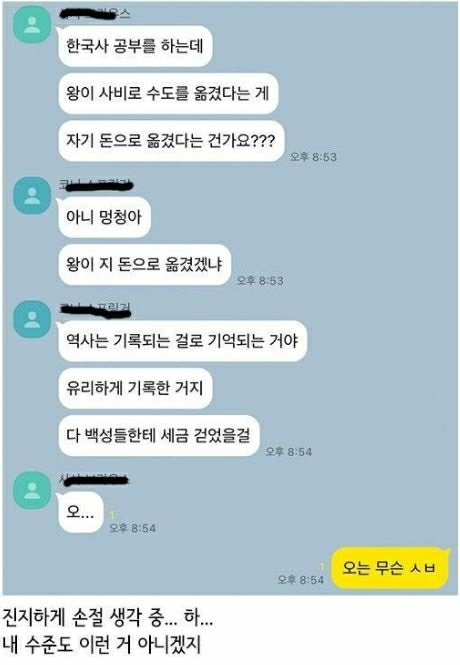This screenshot has height=665, width=460.
Task: Tap the 역사는 기록되는 걸로 기억되는 거야 message
Action: 182,341
